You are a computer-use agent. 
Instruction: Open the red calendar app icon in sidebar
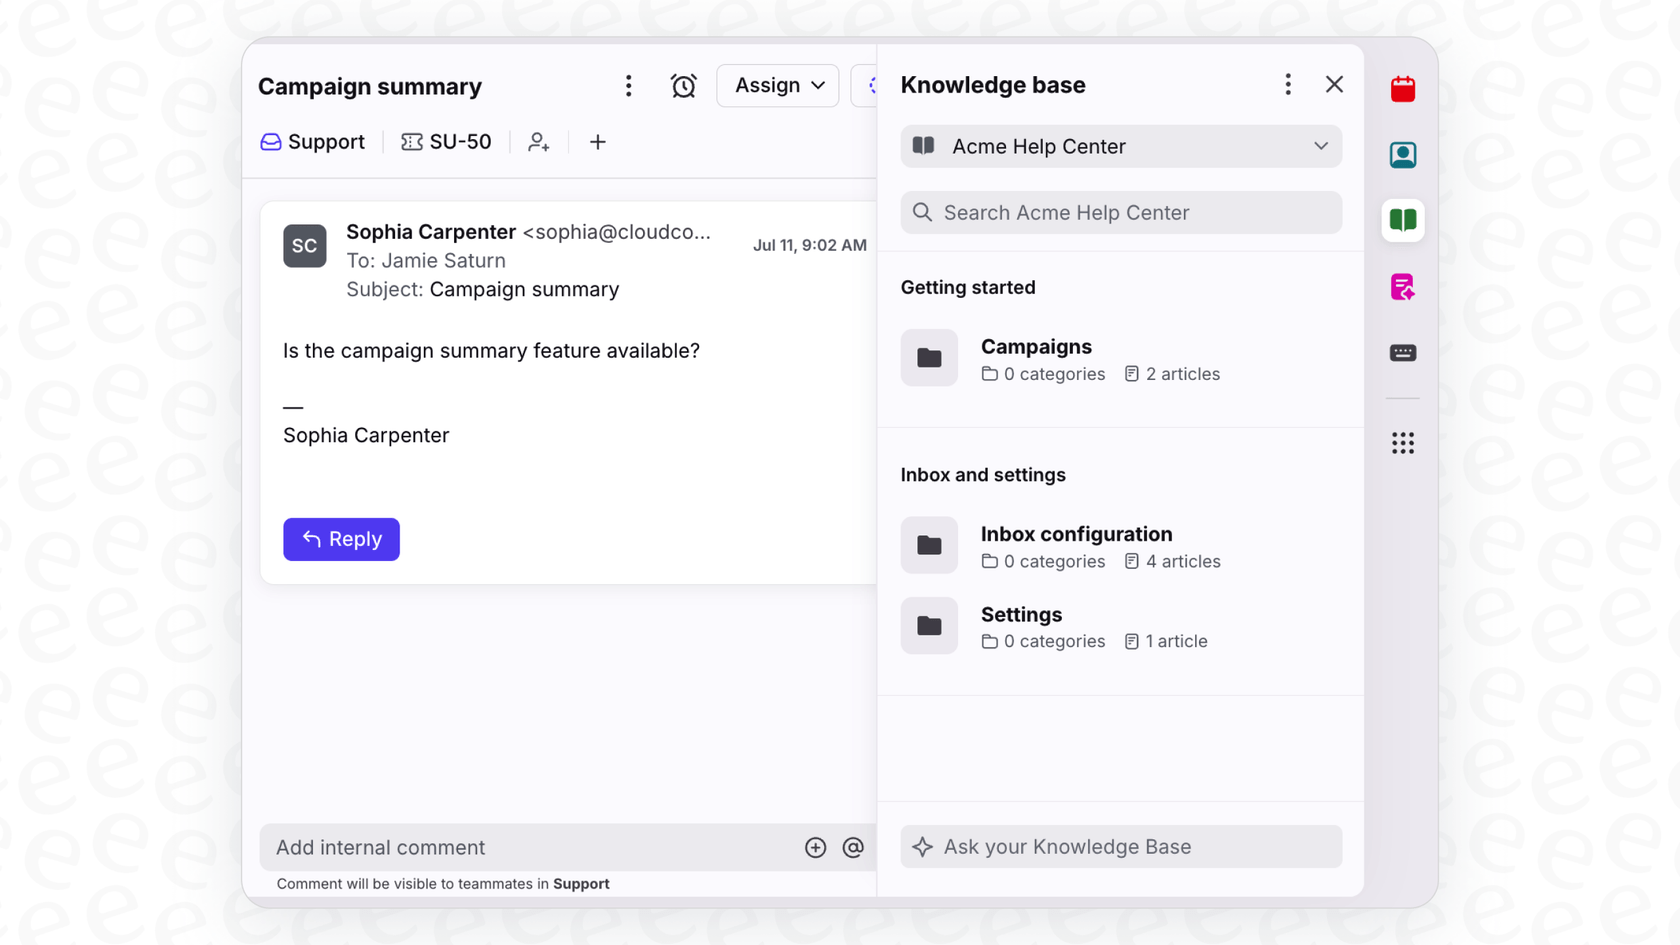tap(1403, 88)
